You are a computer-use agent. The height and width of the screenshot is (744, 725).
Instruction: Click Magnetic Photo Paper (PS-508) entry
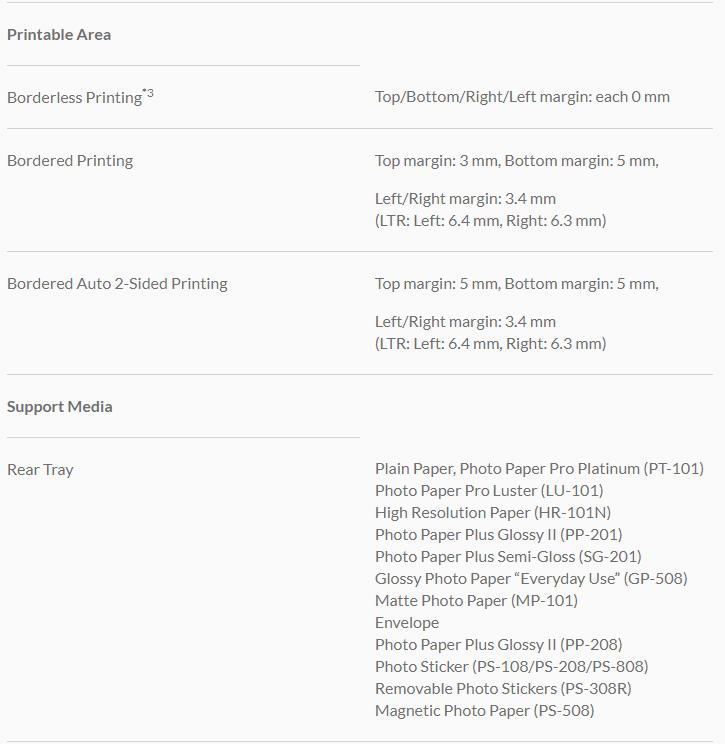tap(484, 711)
